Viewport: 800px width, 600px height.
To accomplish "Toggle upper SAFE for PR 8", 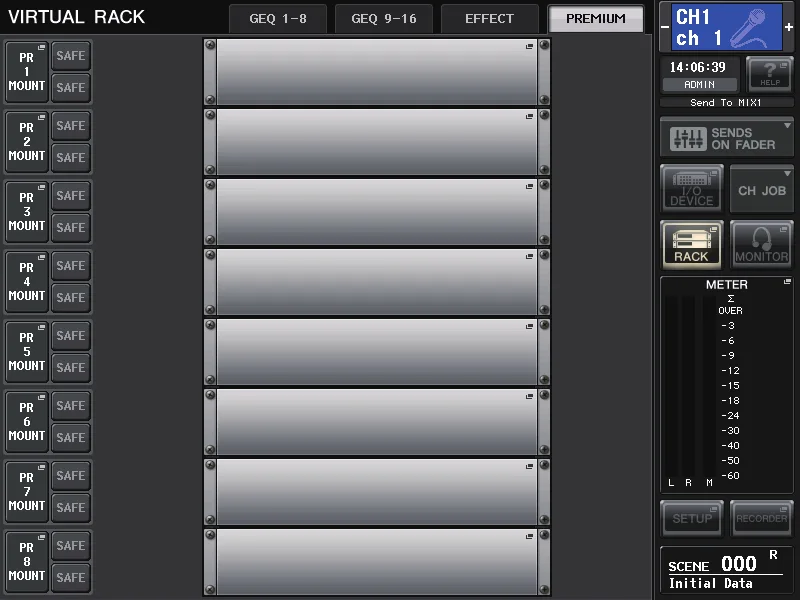I will [x=71, y=545].
